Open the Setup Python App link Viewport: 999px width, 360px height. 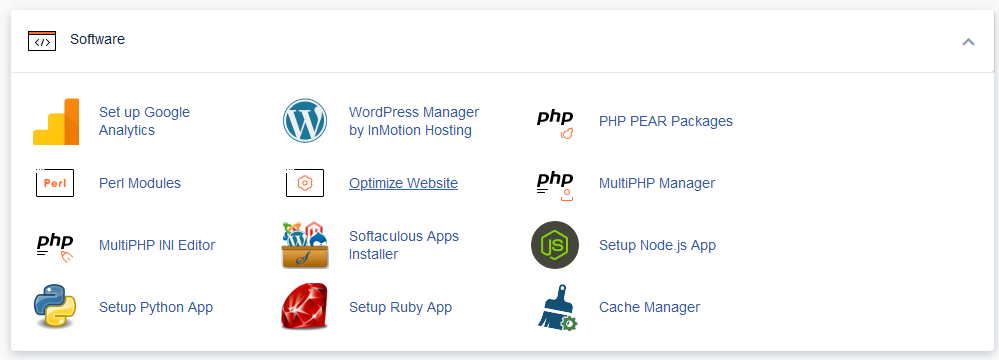(156, 307)
